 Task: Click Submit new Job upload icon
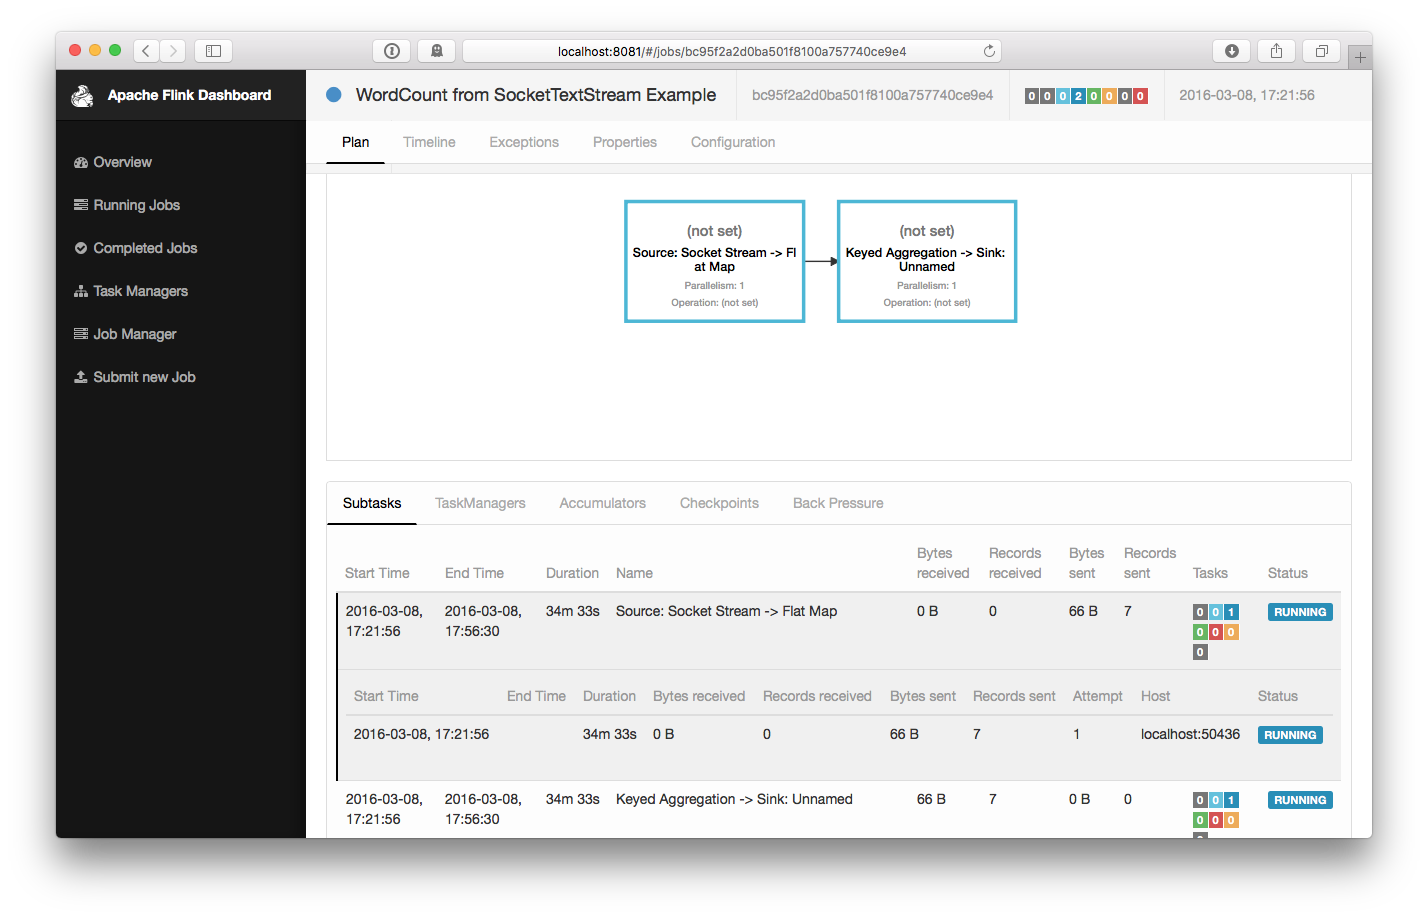pos(81,377)
